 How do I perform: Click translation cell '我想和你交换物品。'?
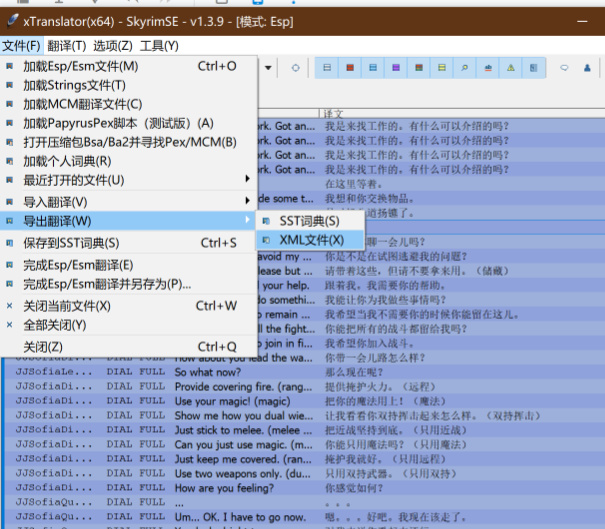pos(370,199)
